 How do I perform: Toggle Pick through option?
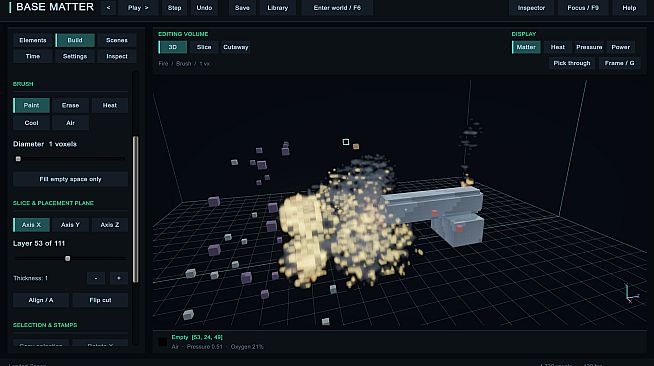pos(572,63)
